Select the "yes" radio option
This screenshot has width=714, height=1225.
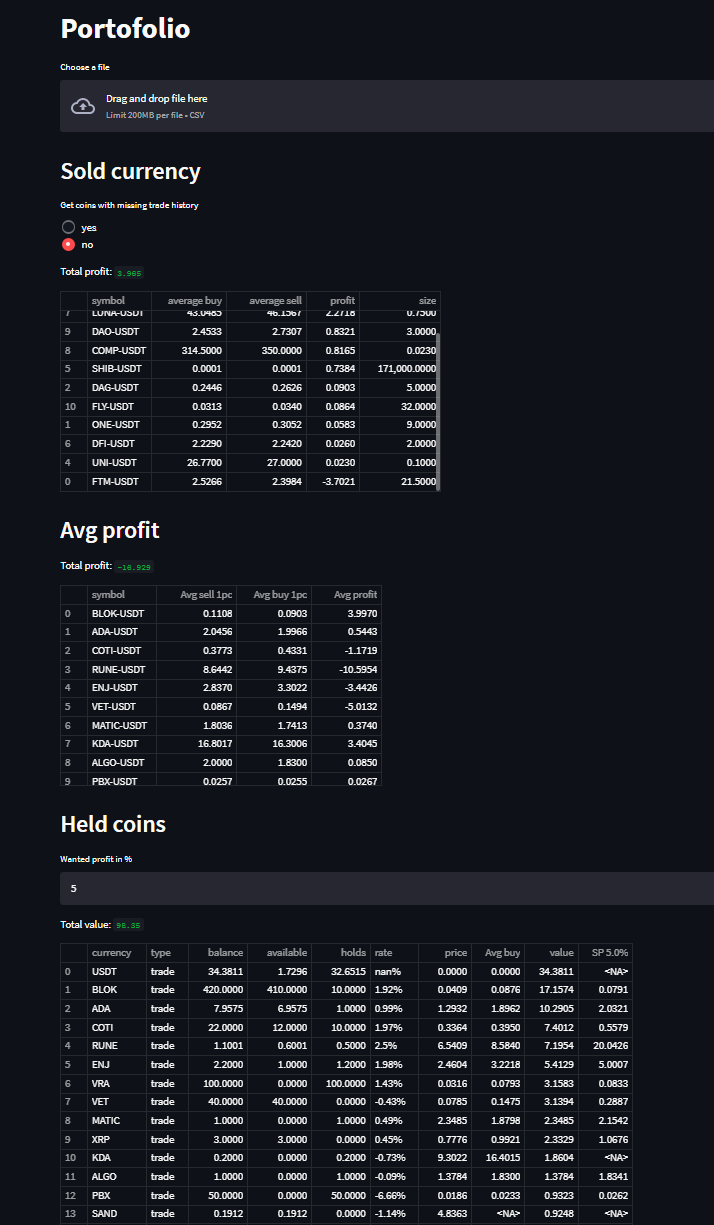tap(69, 227)
